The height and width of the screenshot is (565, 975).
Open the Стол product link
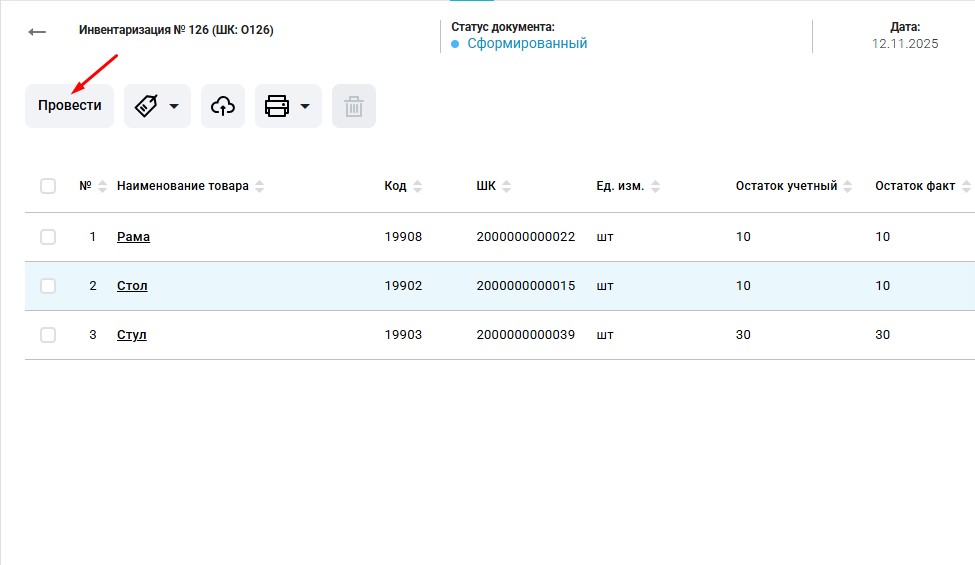[132, 286]
